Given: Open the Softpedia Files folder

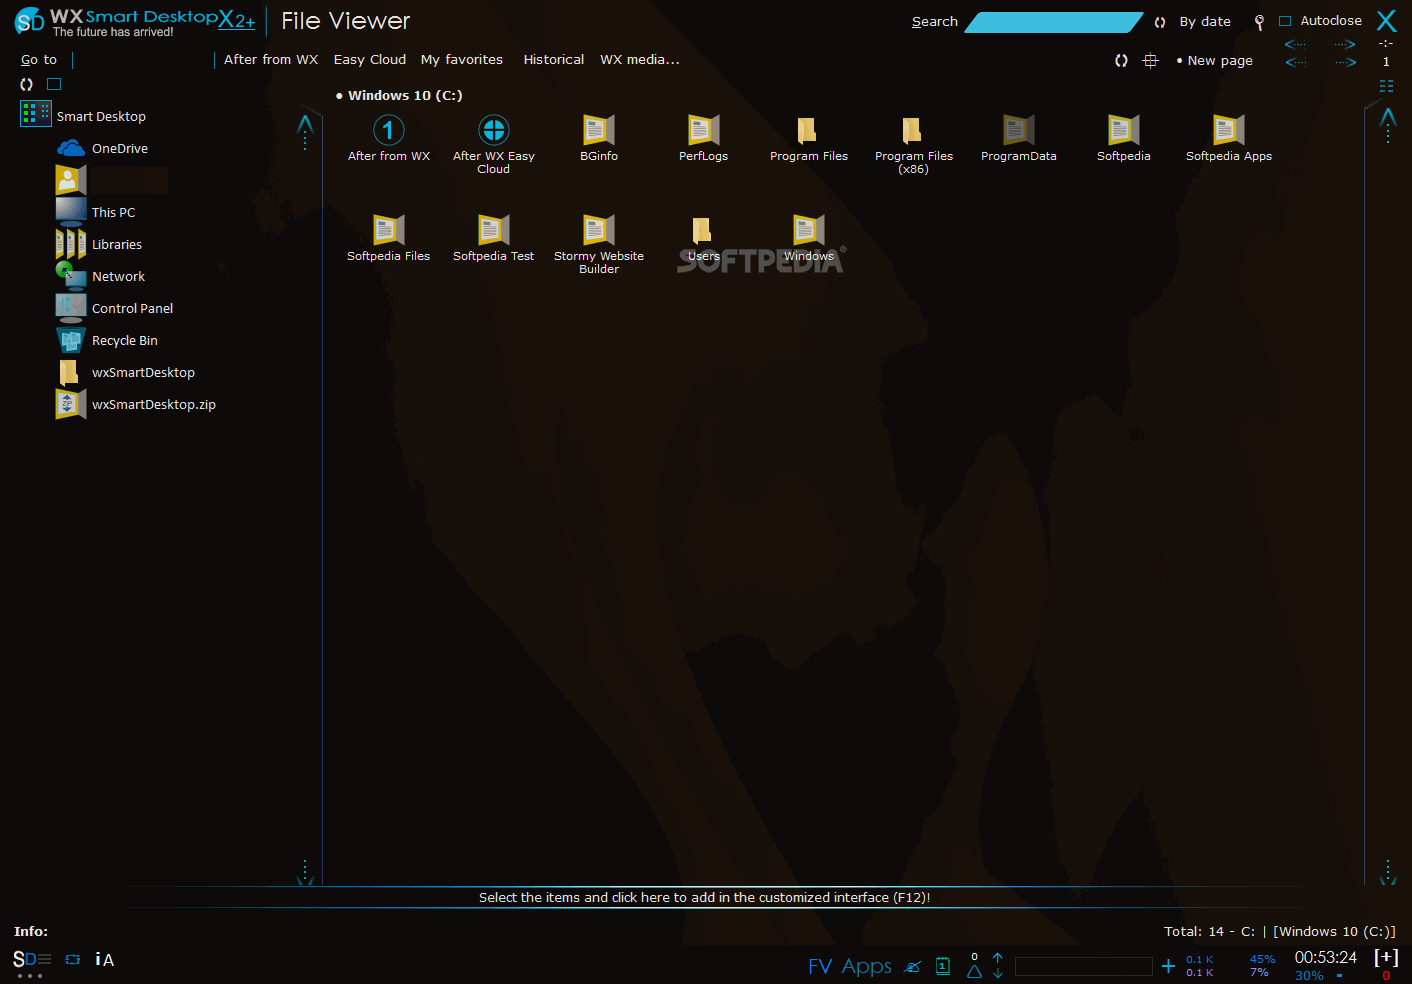Looking at the screenshot, I should pos(389,230).
